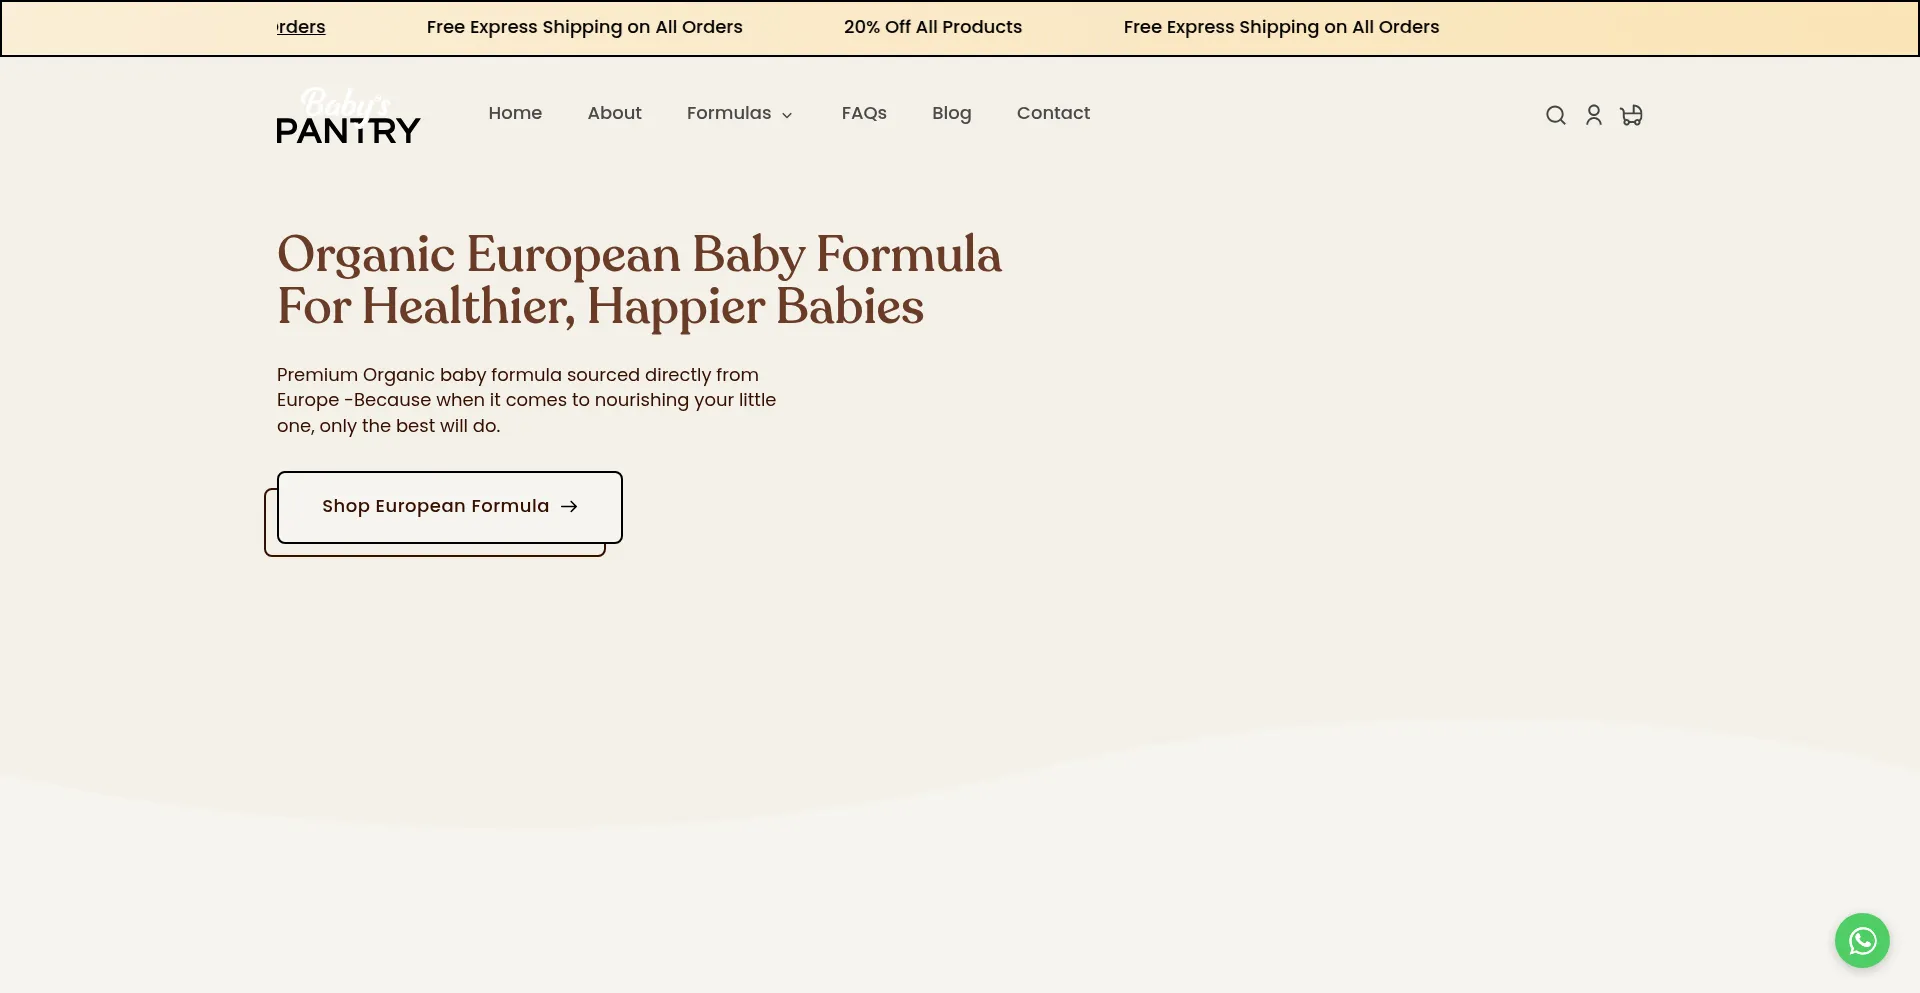Go to the Home page
Viewport: 1920px width, 993px height.
515,113
